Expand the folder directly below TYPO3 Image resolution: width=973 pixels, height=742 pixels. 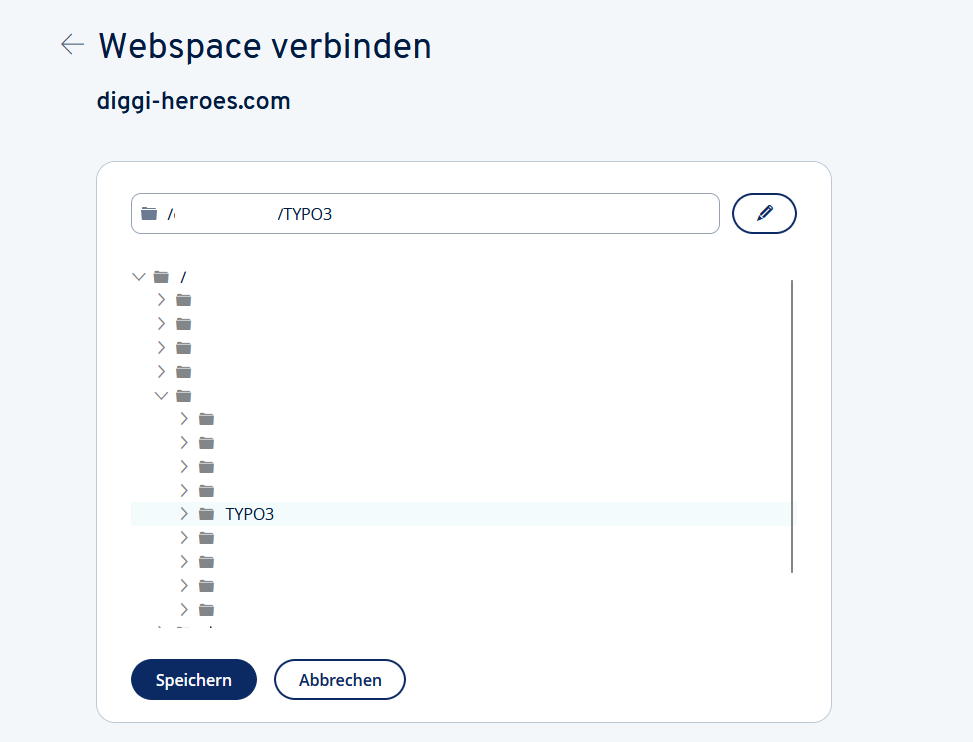point(184,538)
